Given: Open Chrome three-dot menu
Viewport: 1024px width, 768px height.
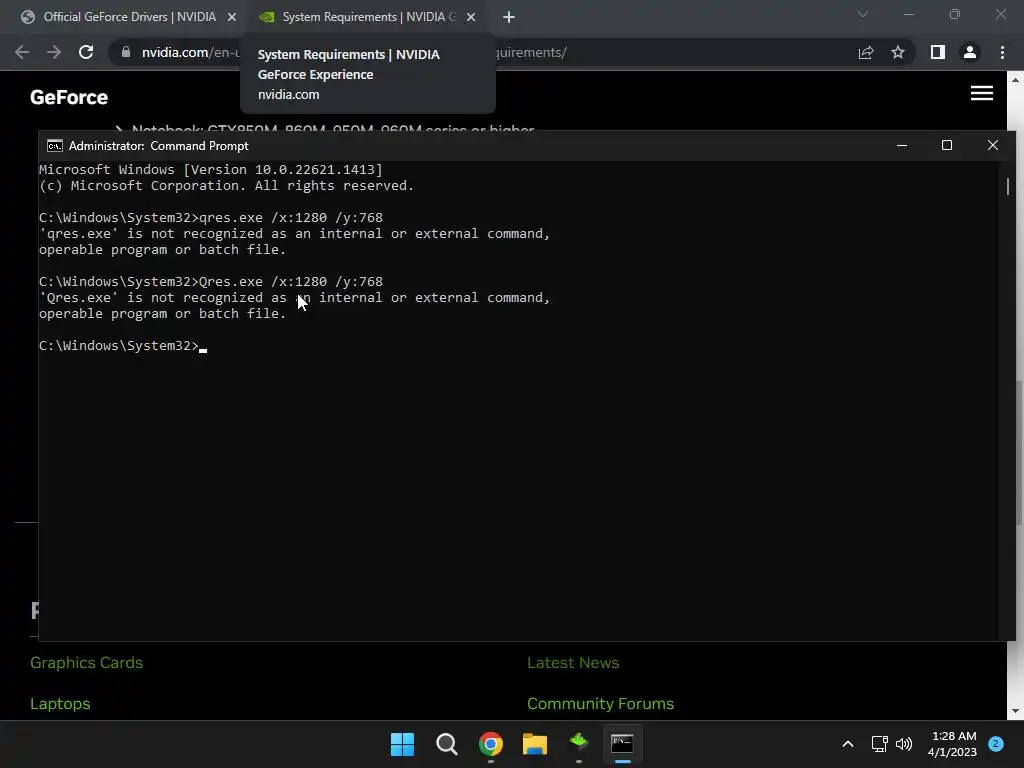Looking at the screenshot, I should click(x=1002, y=52).
